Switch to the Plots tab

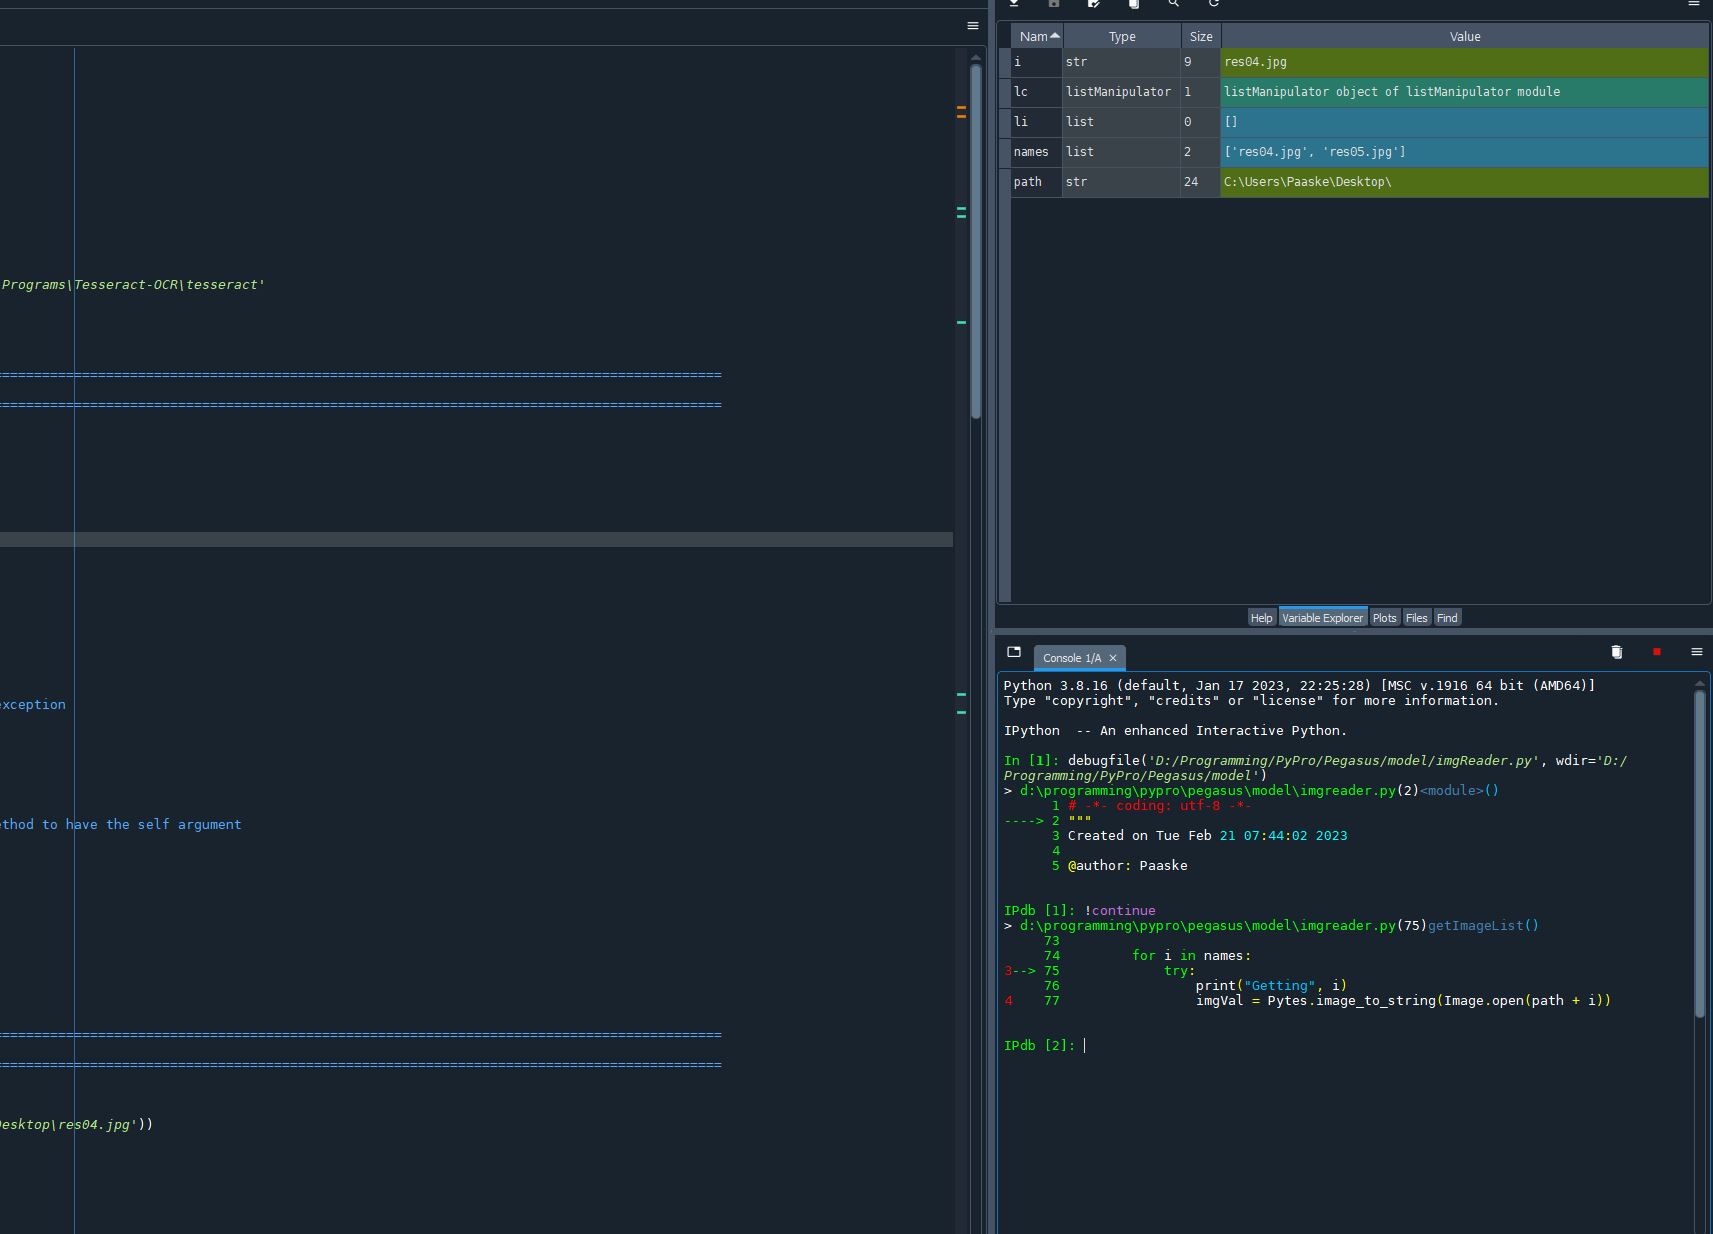[x=1384, y=617]
